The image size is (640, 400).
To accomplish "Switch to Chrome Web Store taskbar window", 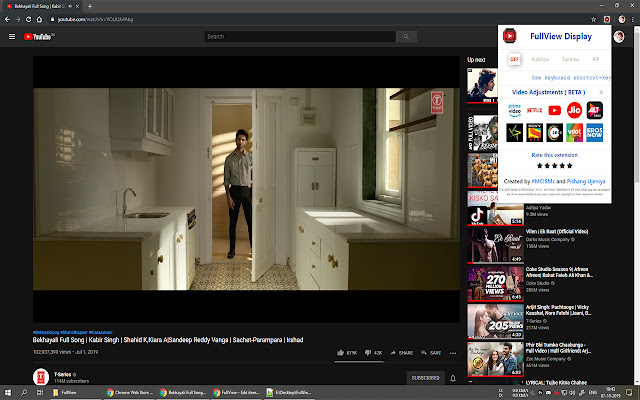I will pos(129,392).
